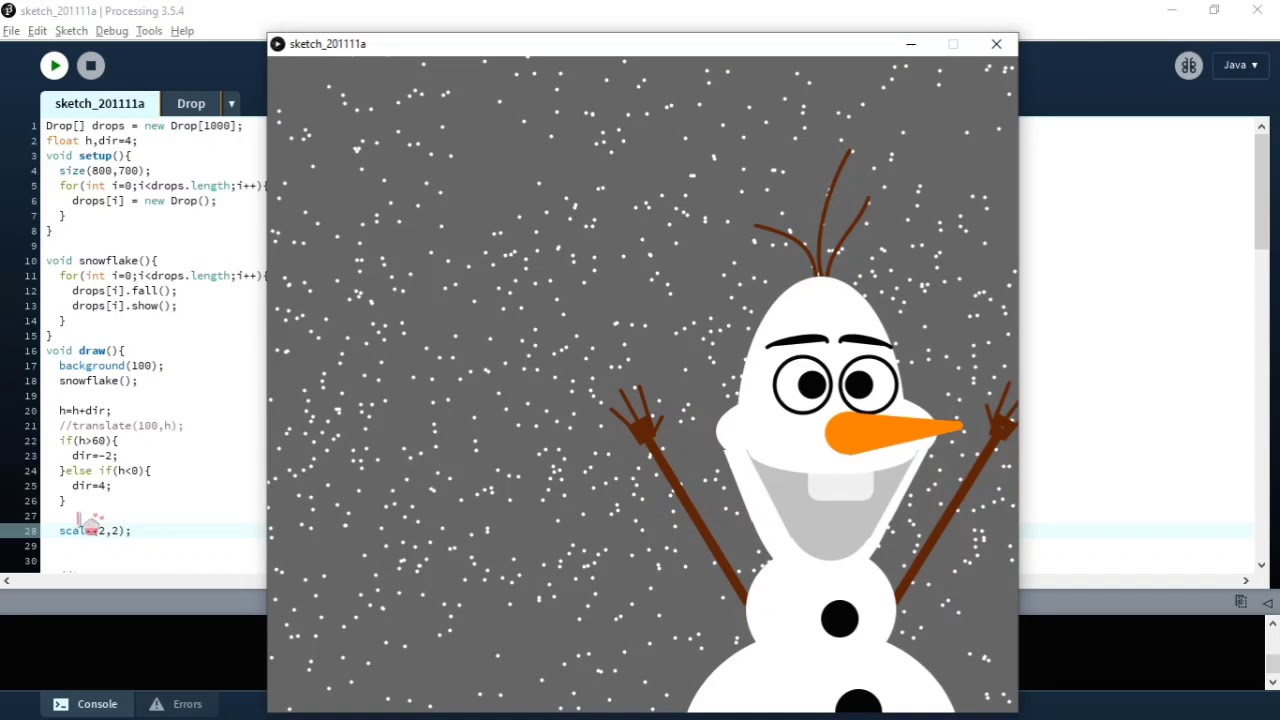Click the 'void setup(){' line
The height and width of the screenshot is (720, 1280).
coord(88,156)
